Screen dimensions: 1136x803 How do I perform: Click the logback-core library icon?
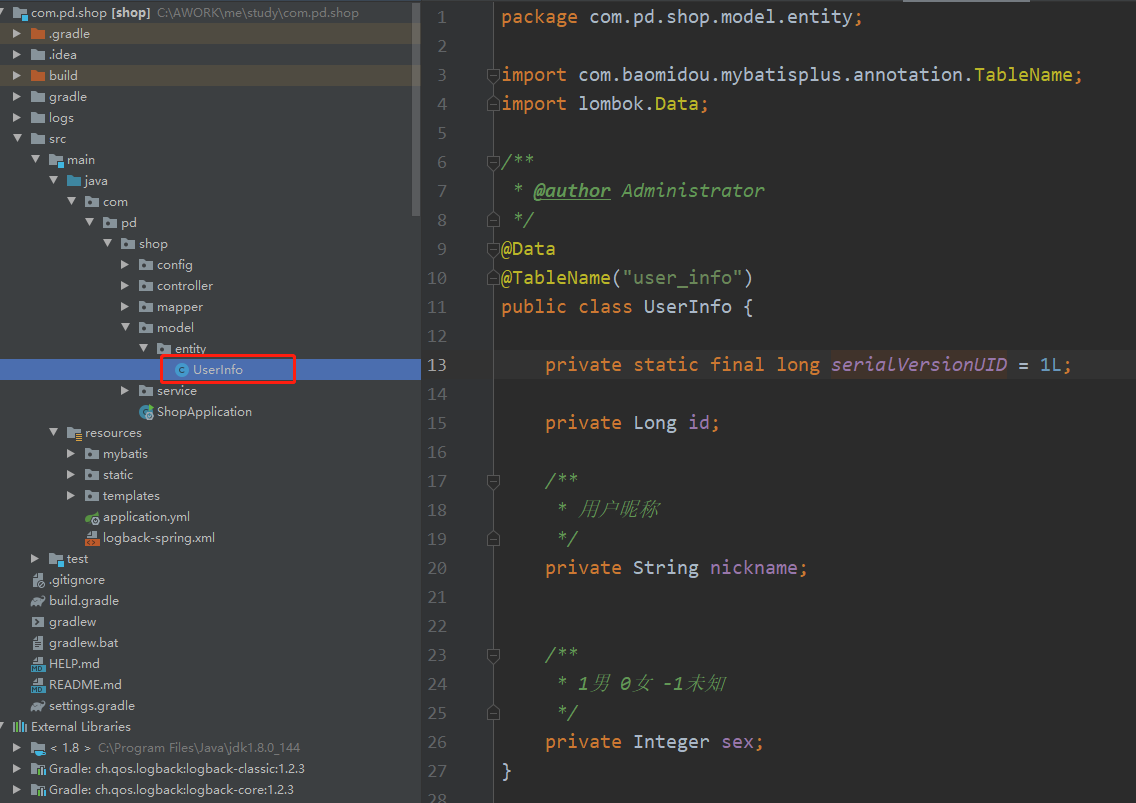(38, 790)
